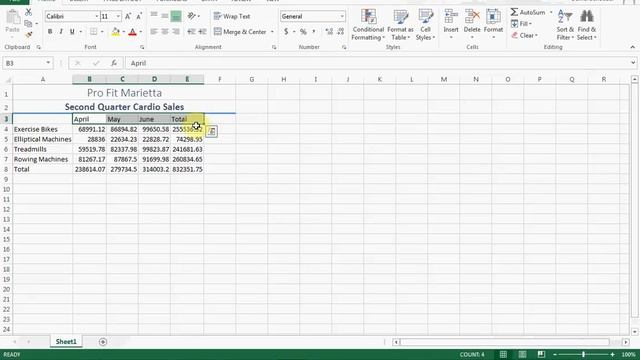
Task: Toggle Bold formatting
Action: [x=50, y=31]
